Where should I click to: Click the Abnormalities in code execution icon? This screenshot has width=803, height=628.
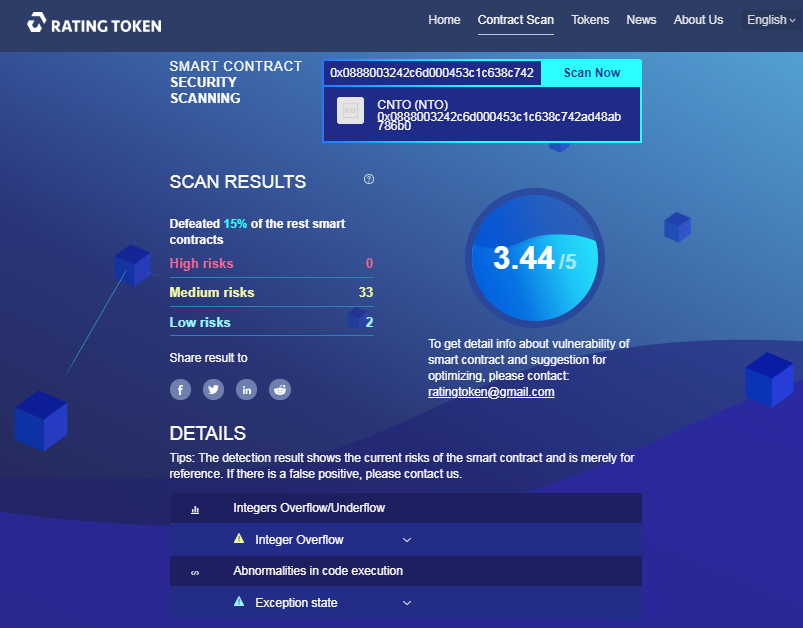coord(195,573)
